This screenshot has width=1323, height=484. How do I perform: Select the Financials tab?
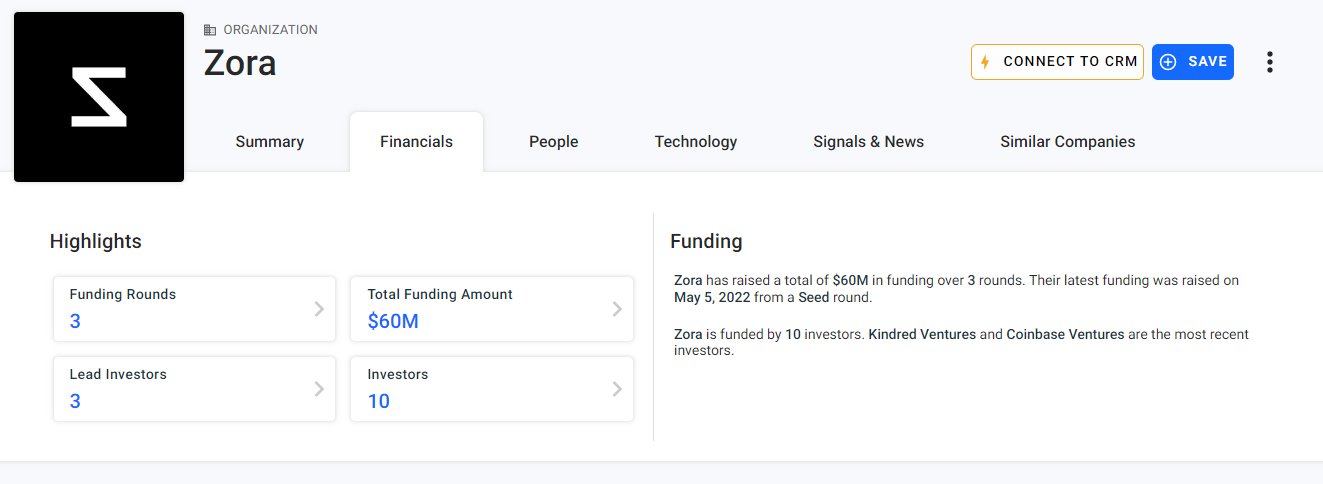(x=416, y=142)
